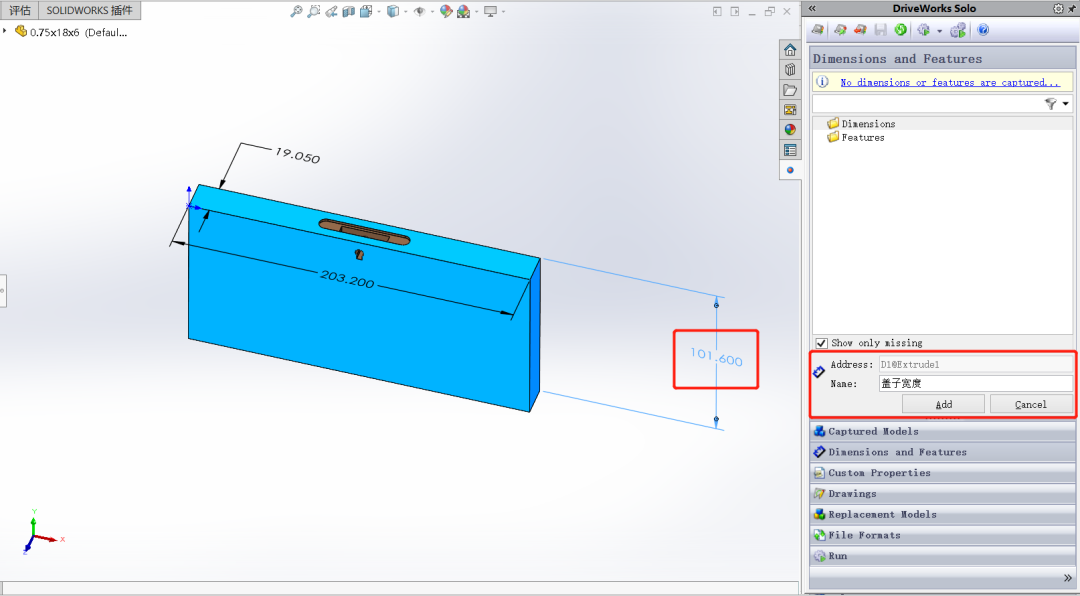Open the dropdown beside the gear Run icon

(x=939, y=31)
